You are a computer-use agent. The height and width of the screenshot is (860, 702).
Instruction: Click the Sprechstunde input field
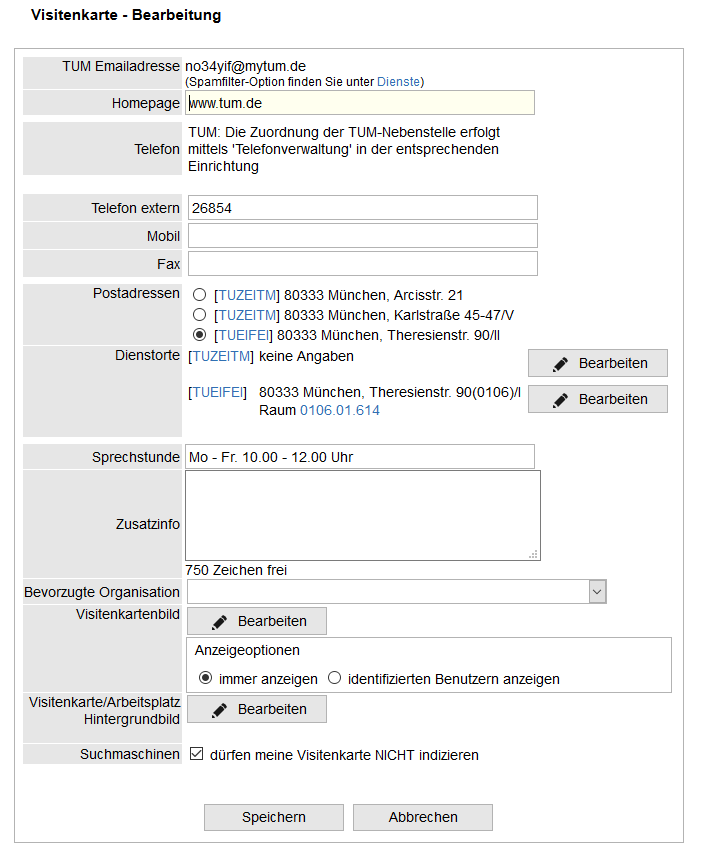coord(360,457)
